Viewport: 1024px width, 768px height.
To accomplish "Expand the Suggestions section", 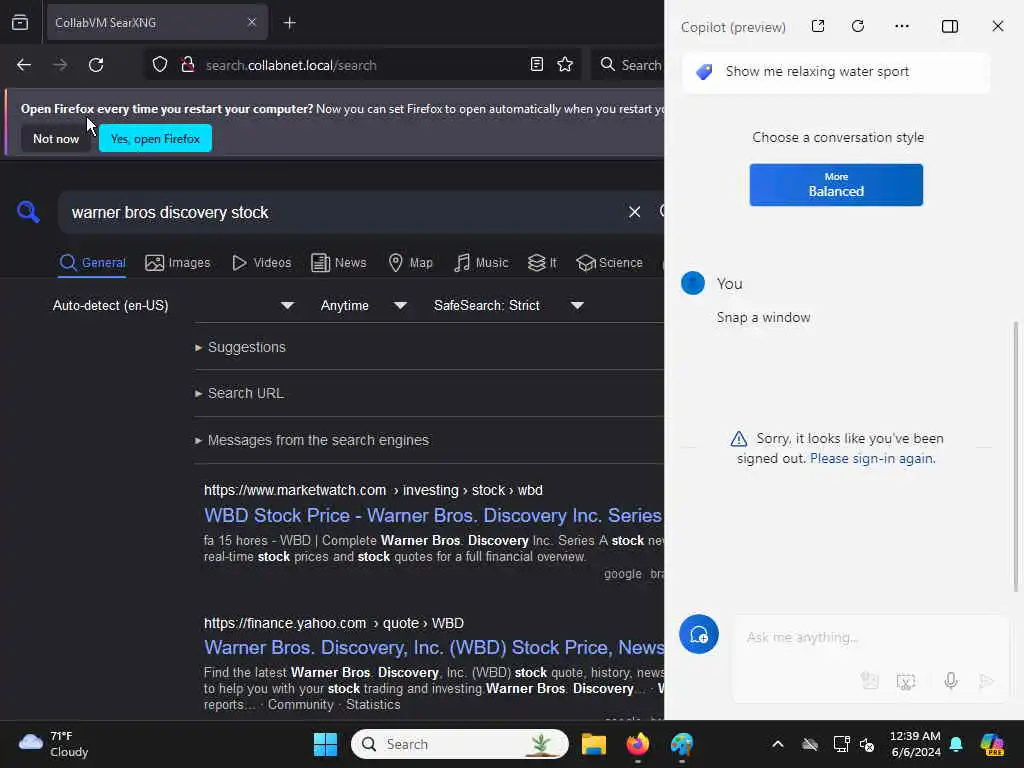I will tap(240, 347).
